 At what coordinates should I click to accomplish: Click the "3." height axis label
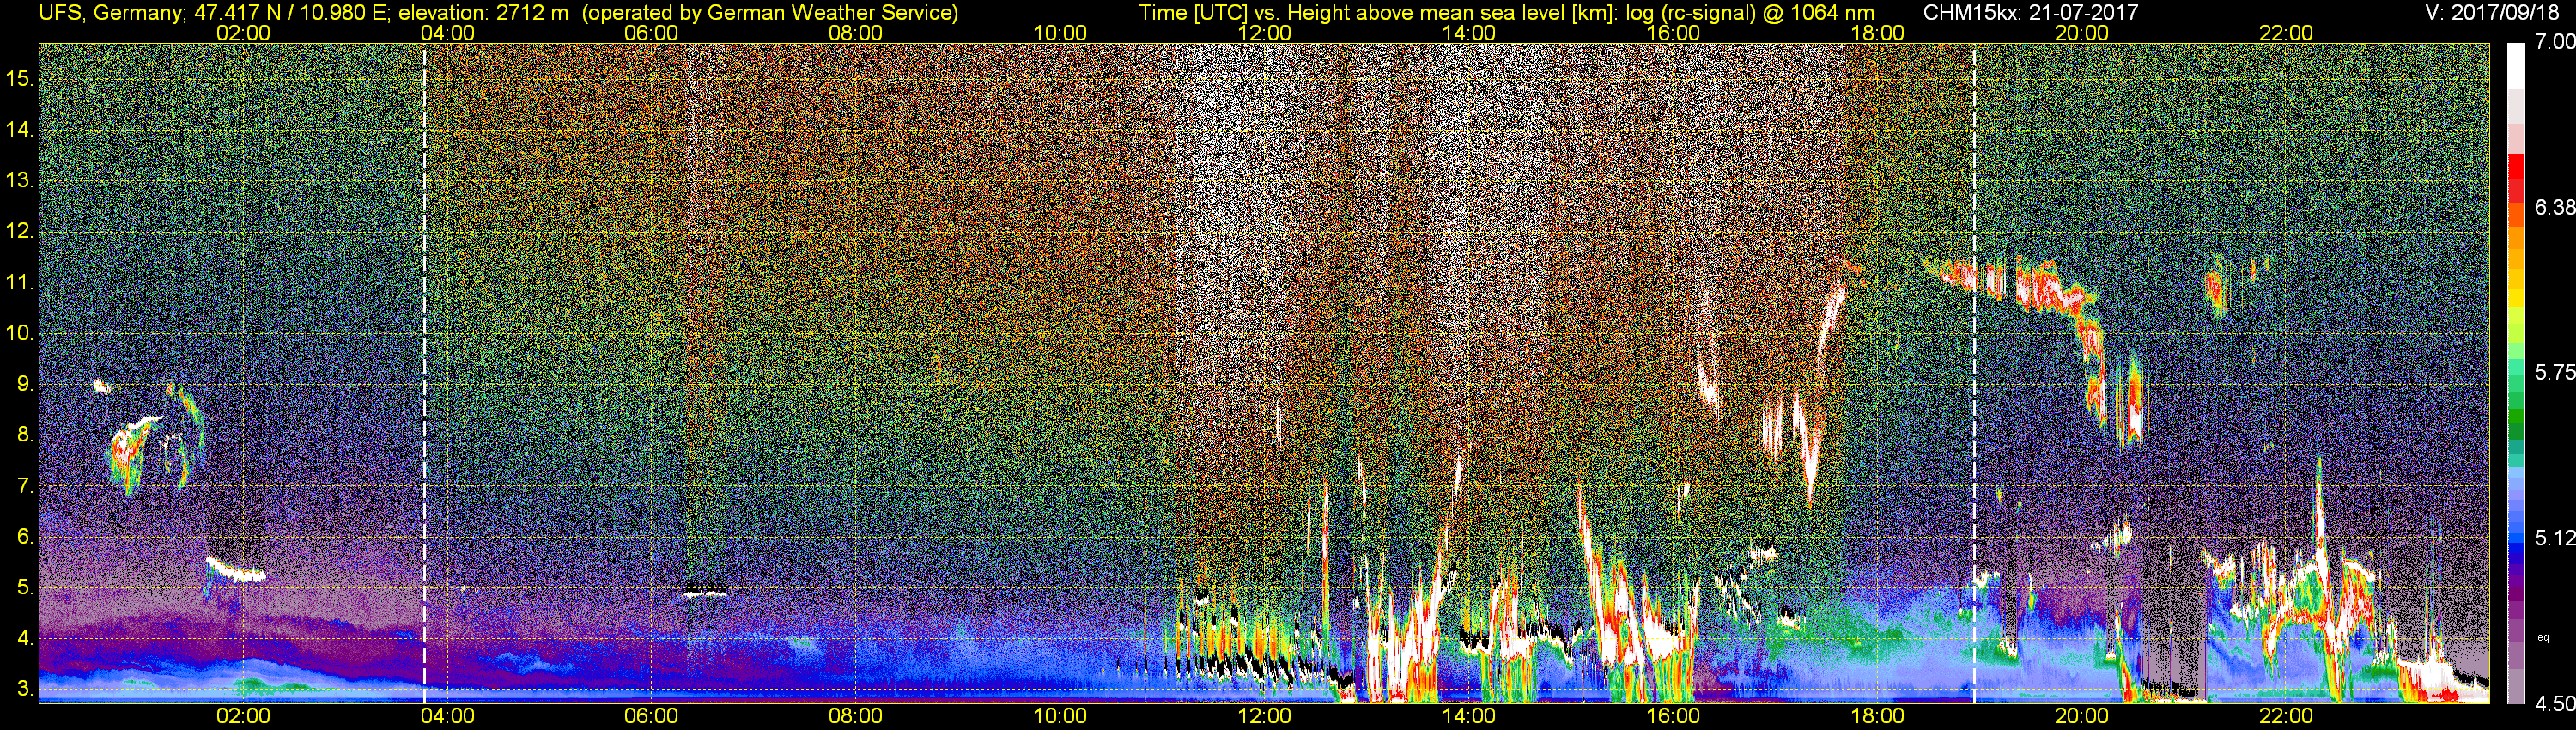coord(24,689)
